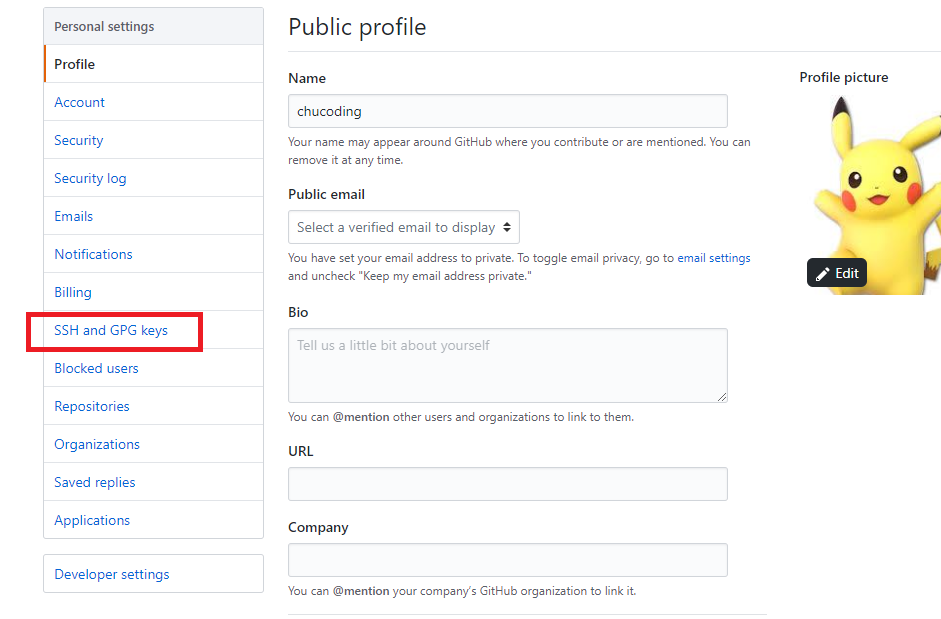This screenshot has height=619, width=941.
Task: Open the Profile settings page
Action: pos(154,64)
